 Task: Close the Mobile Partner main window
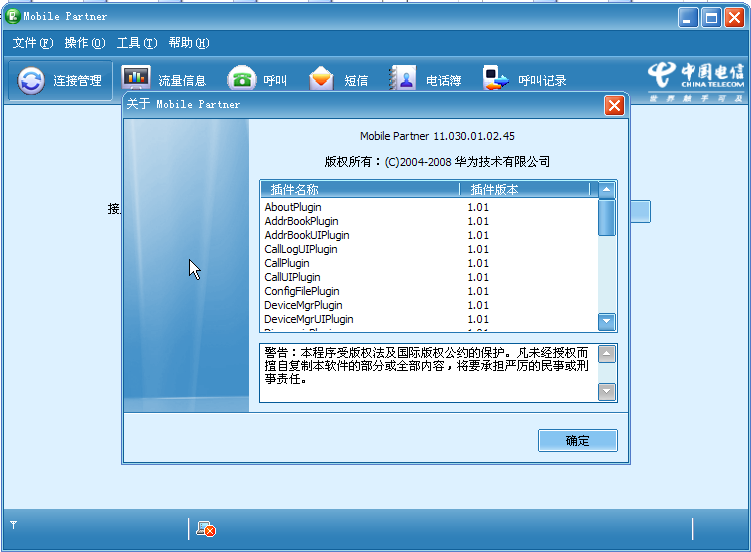[x=734, y=18]
